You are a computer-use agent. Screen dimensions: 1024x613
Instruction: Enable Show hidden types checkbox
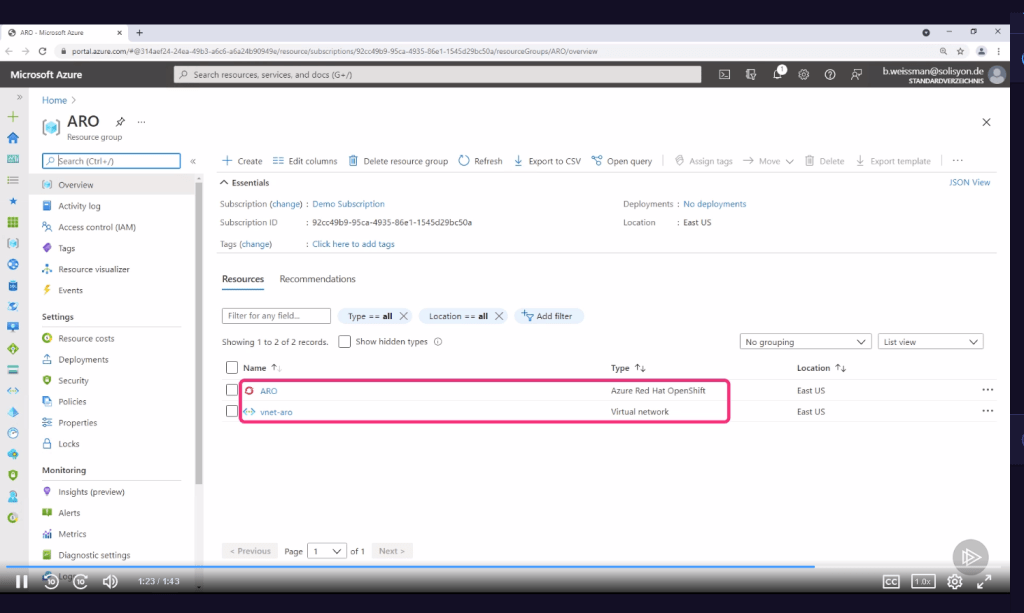[344, 341]
